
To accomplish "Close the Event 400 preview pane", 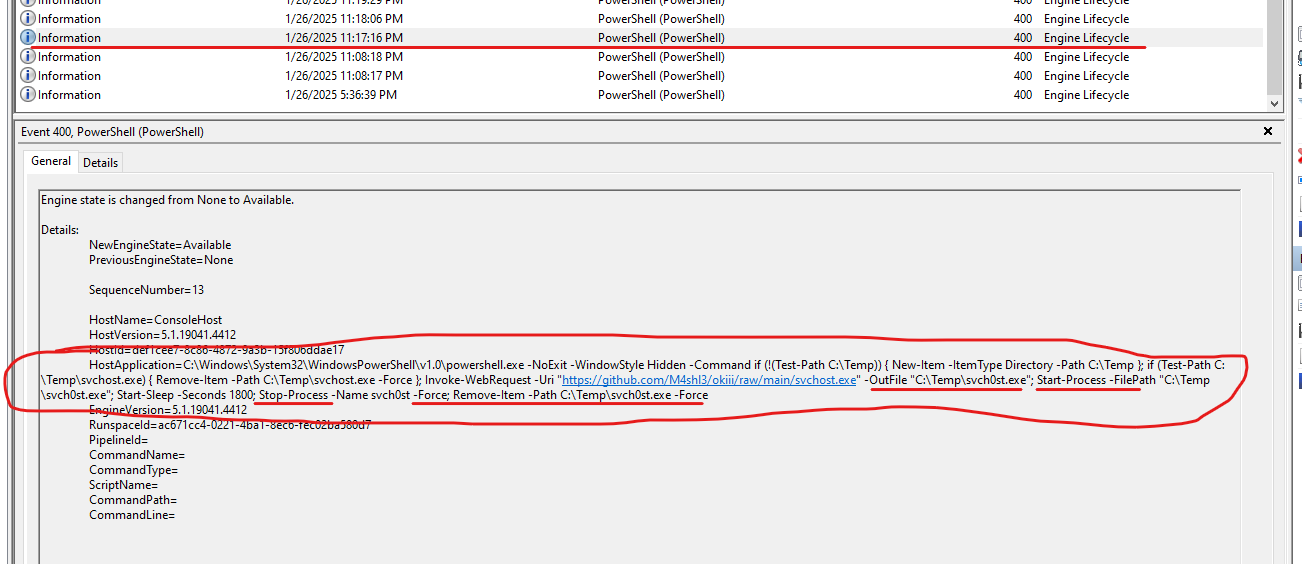I will click(1269, 131).
